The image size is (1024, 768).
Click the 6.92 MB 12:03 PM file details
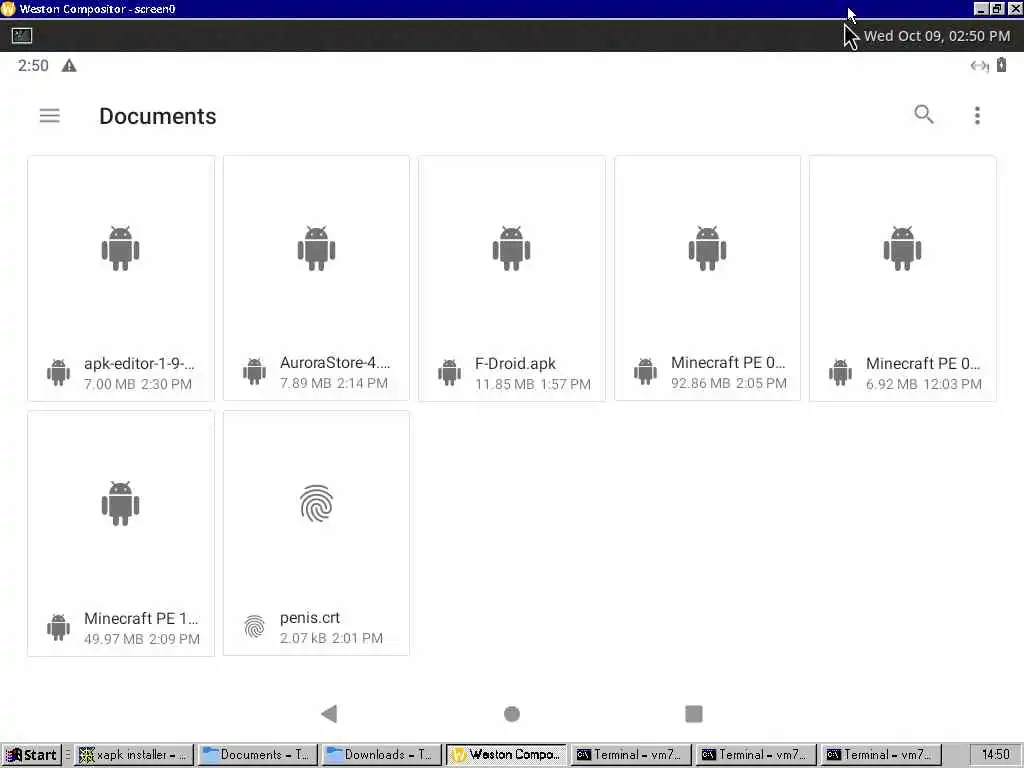tap(923, 384)
